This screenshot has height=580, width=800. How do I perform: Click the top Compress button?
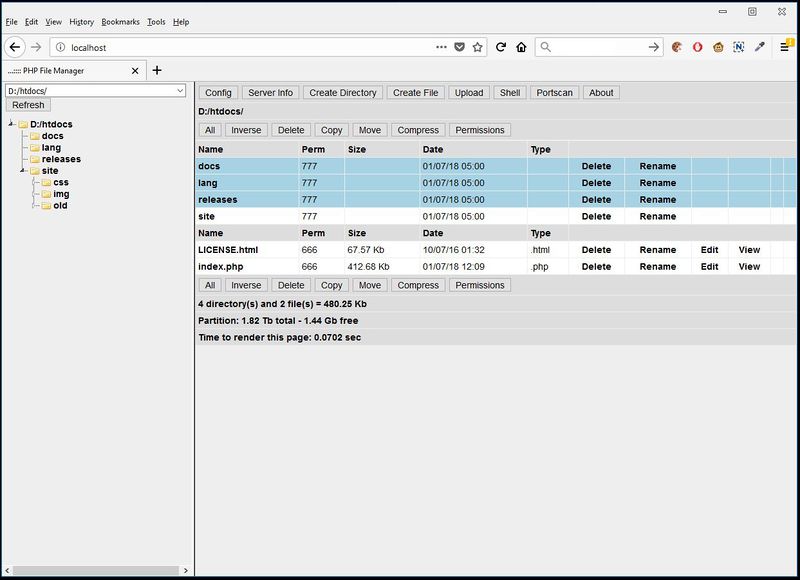coord(418,130)
